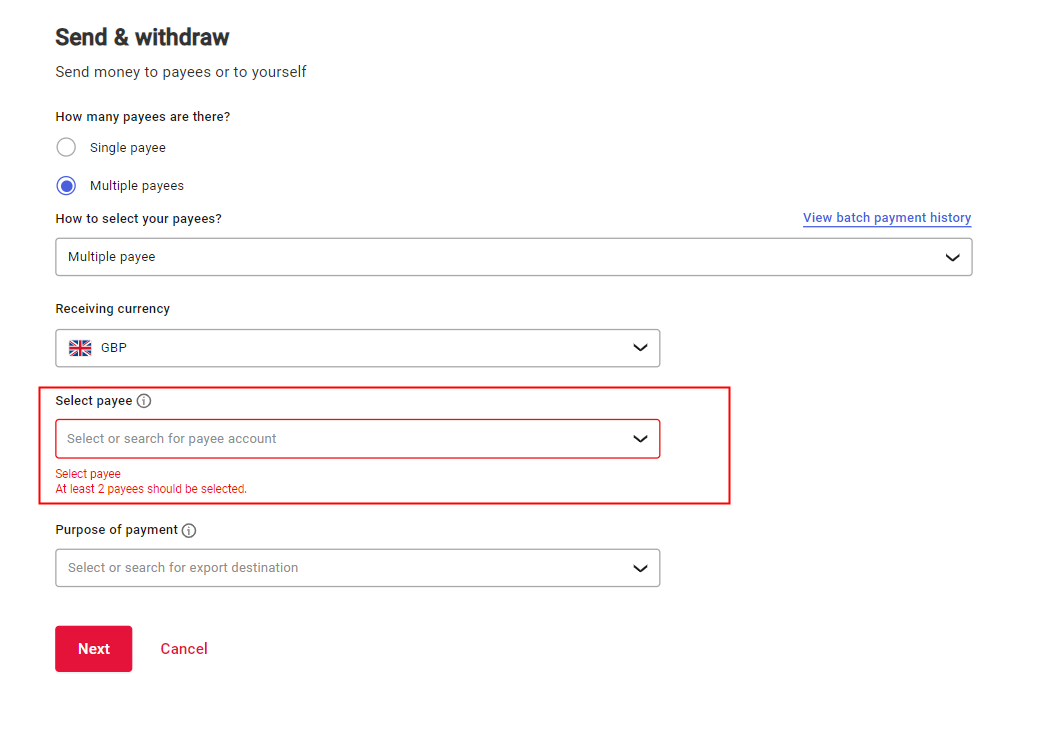The width and height of the screenshot is (1037, 742).
Task: Focus the payee account search field
Action: click(x=340, y=439)
